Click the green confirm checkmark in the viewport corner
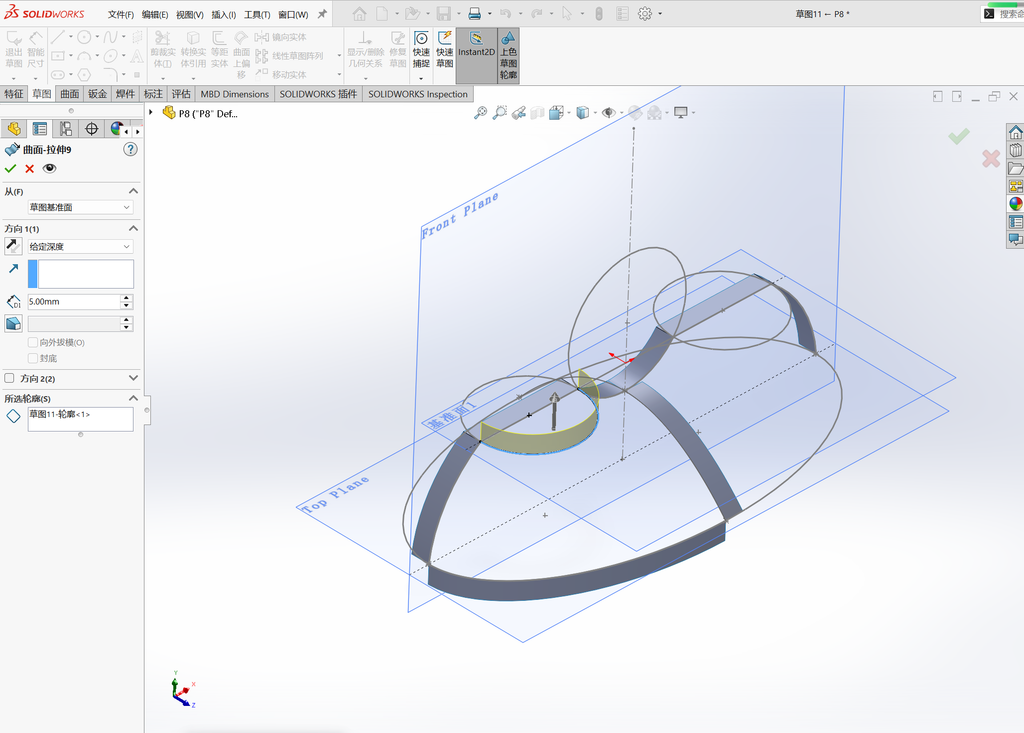The width and height of the screenshot is (1024, 733). 959,136
